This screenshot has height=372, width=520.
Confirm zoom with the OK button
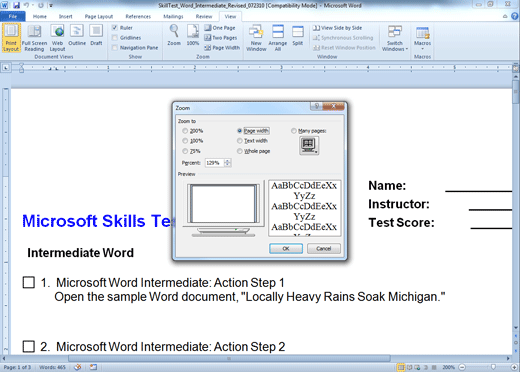click(286, 248)
